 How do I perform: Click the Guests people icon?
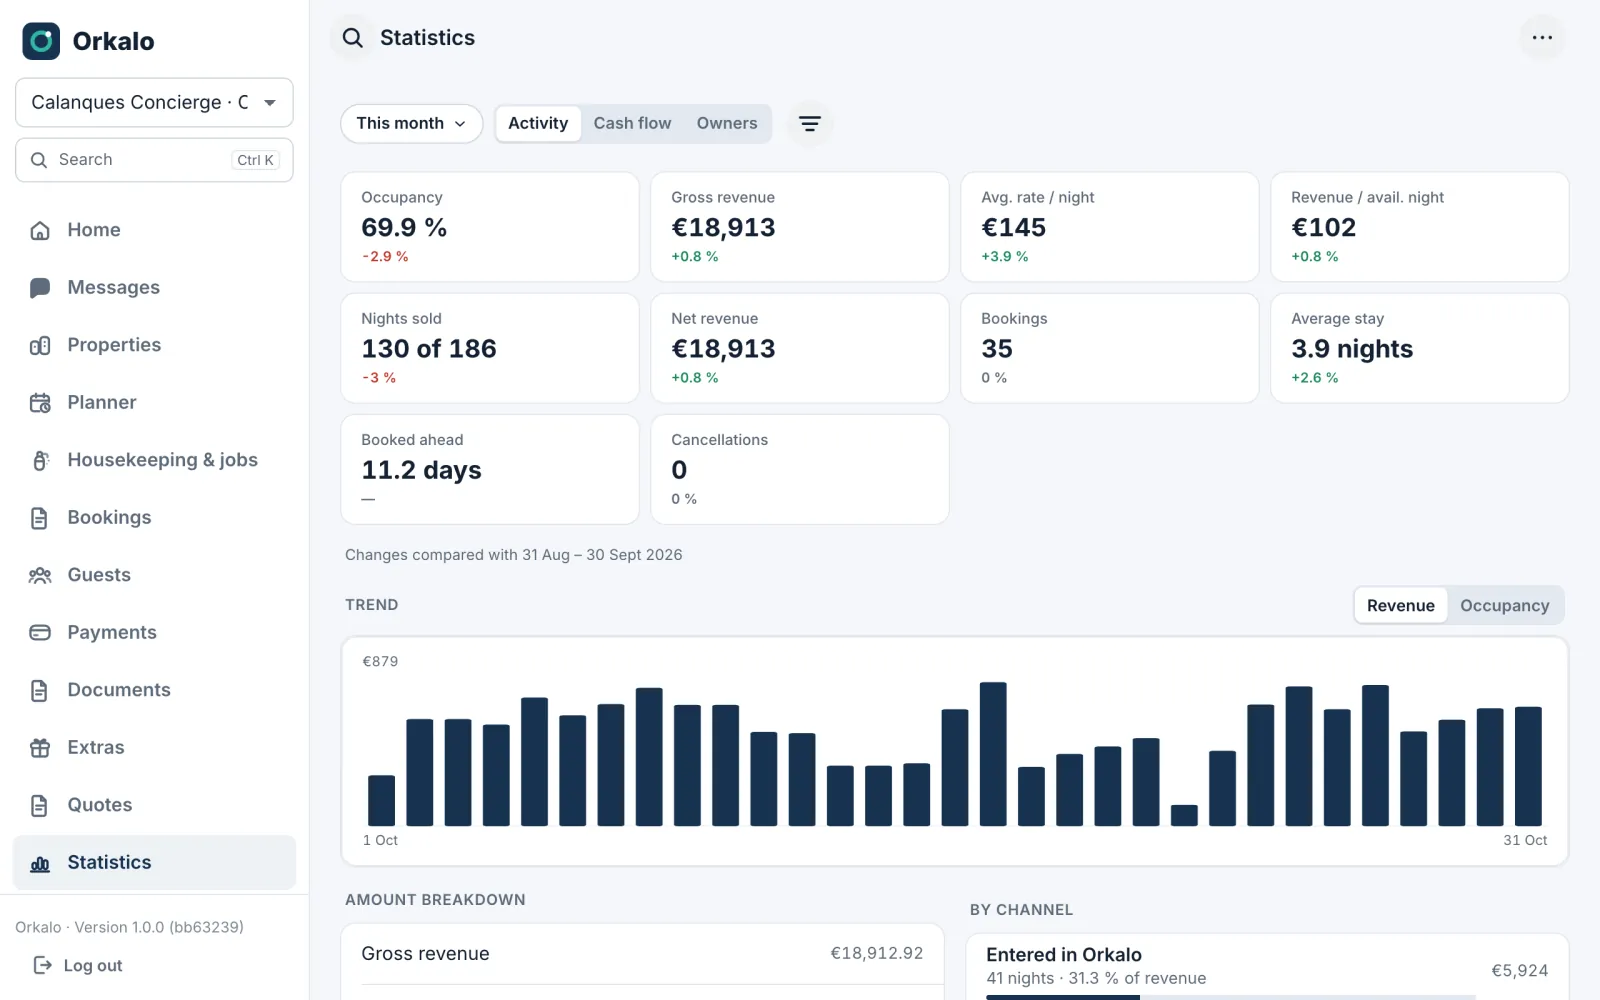click(x=40, y=576)
